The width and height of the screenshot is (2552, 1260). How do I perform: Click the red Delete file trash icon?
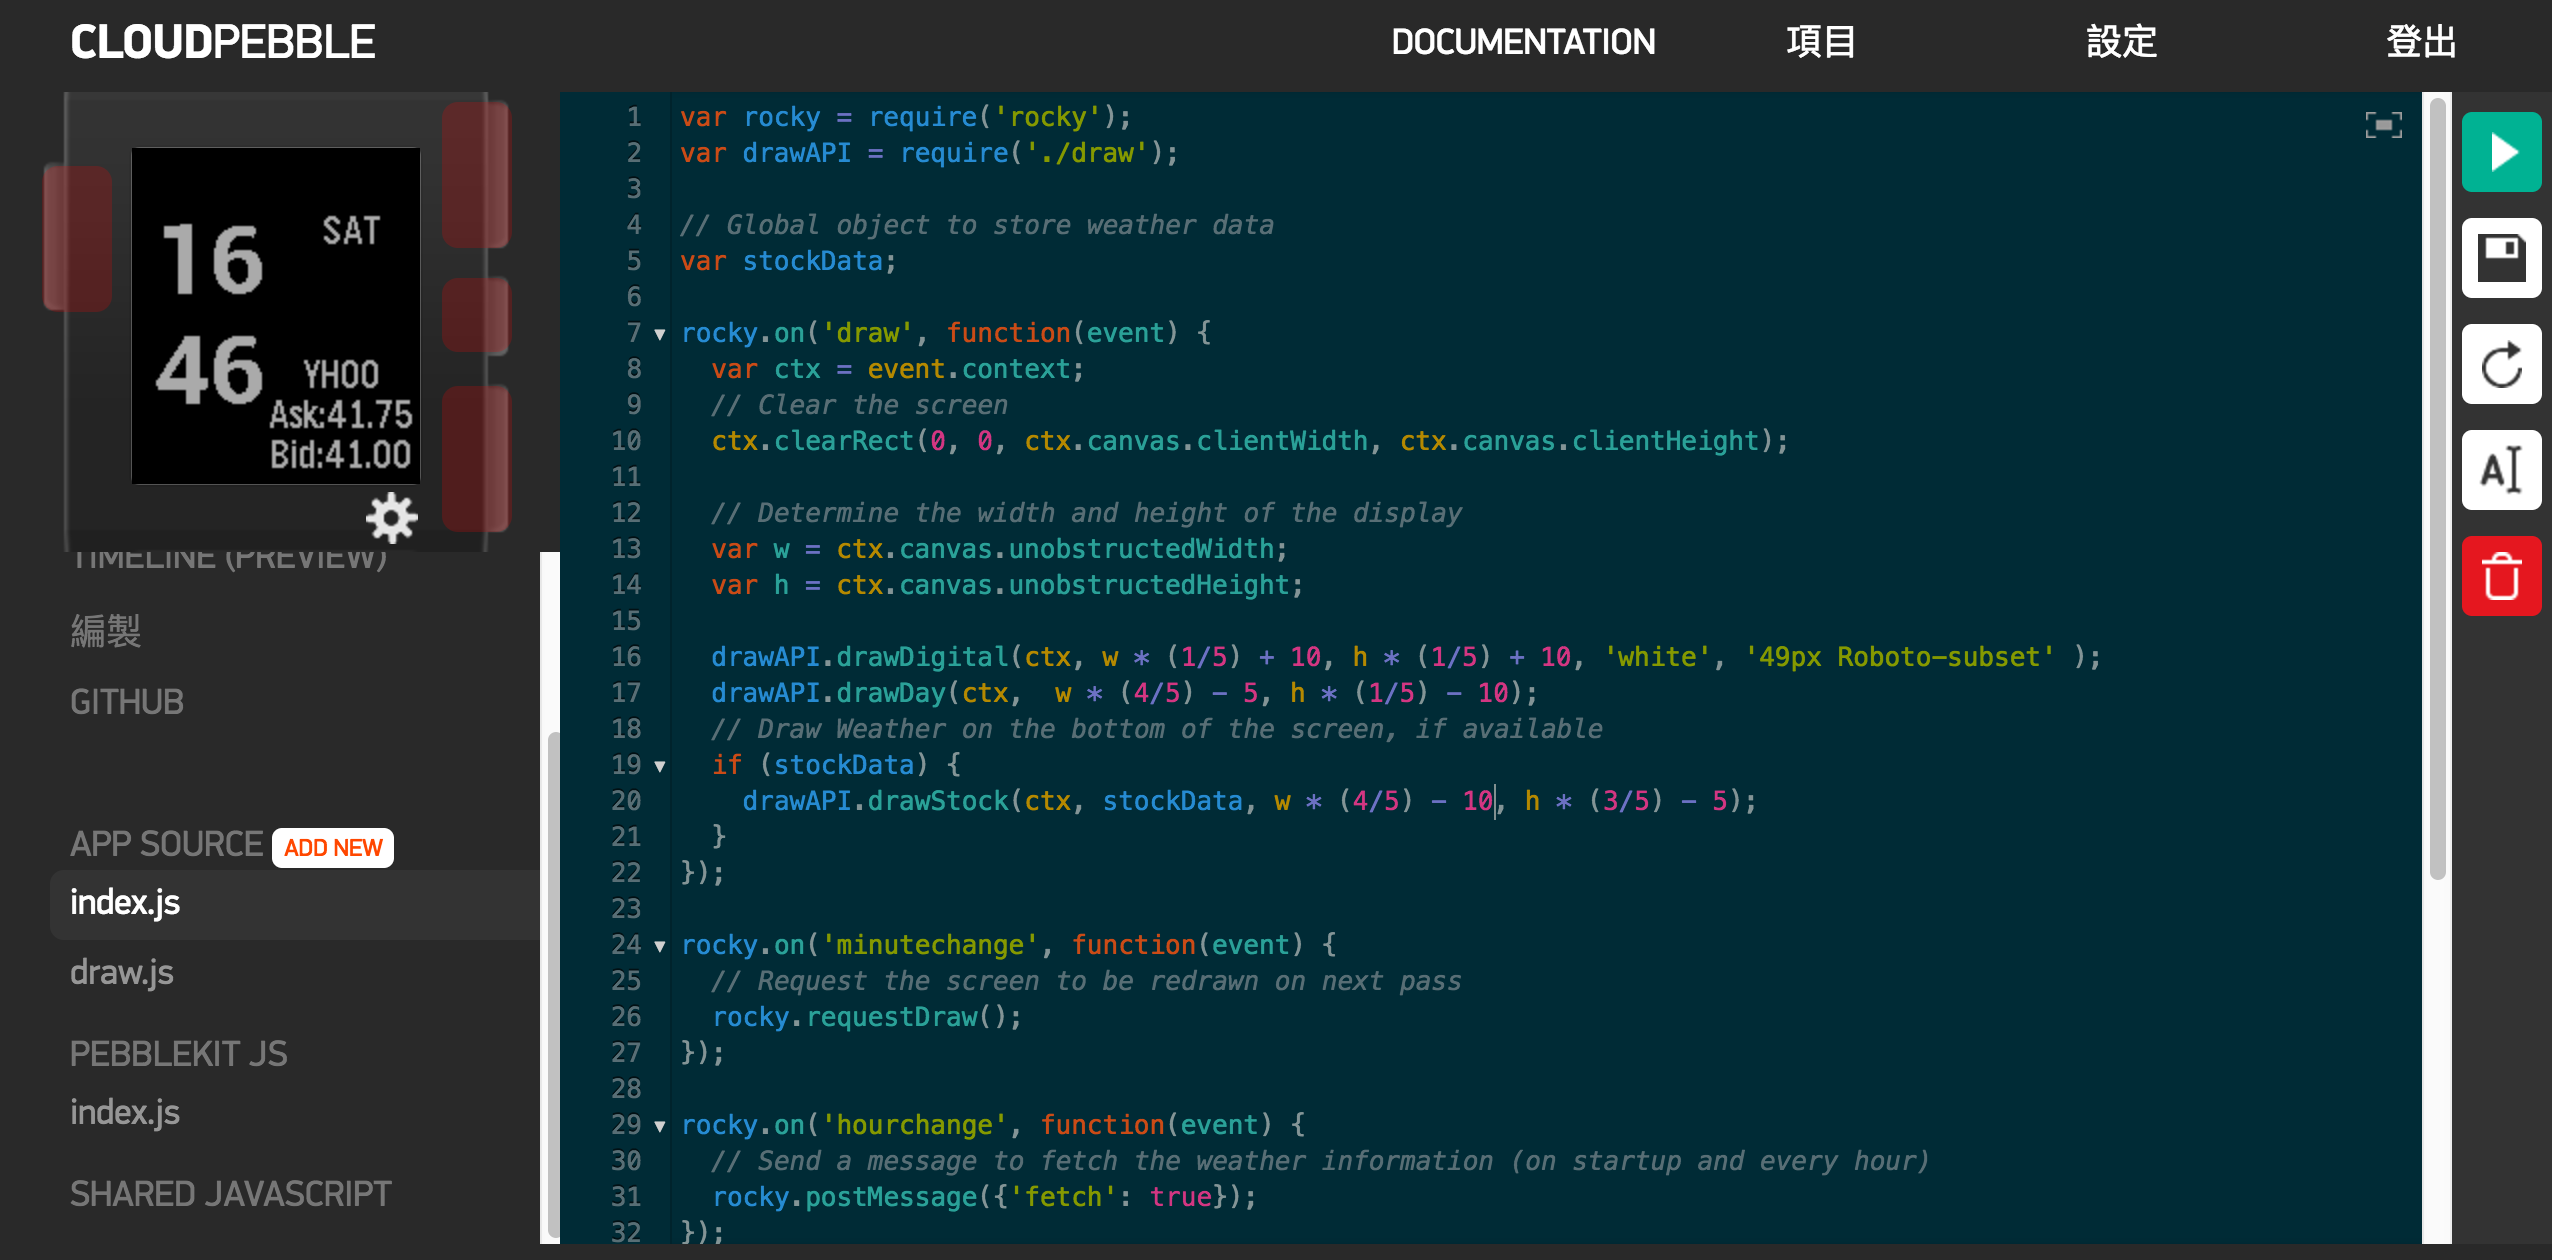(2501, 576)
